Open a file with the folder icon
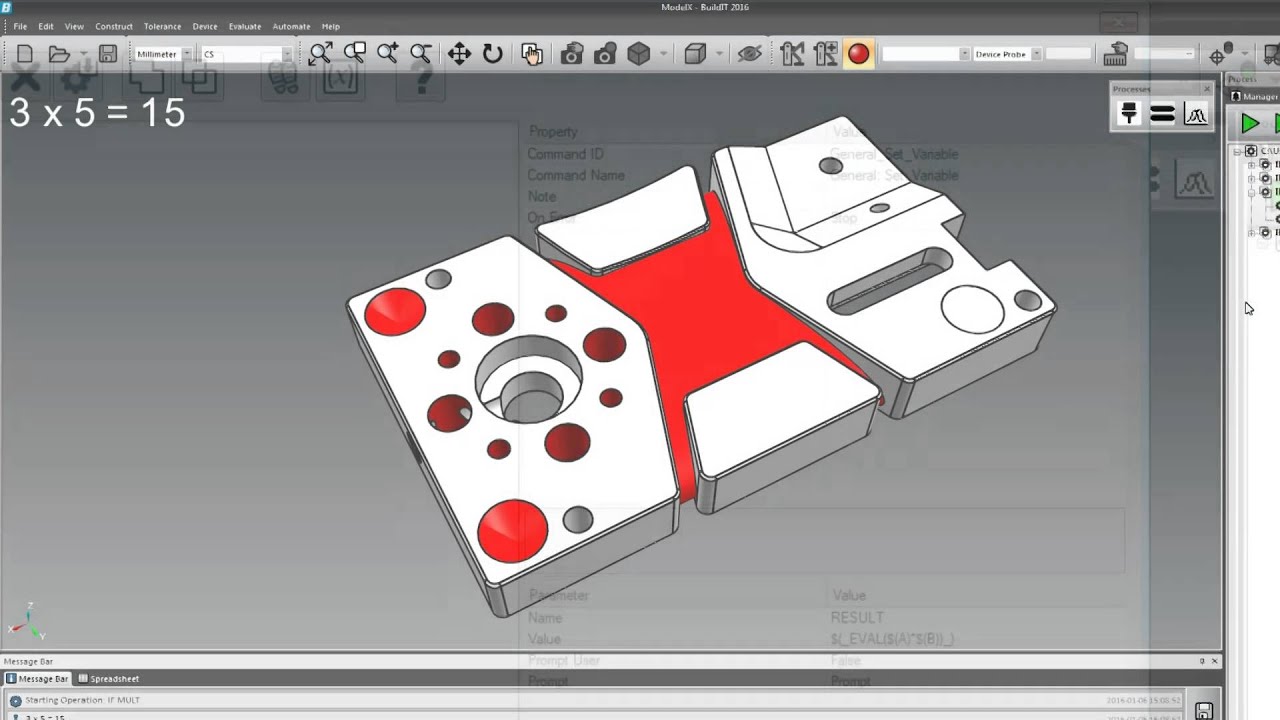The width and height of the screenshot is (1280, 720). 59,54
